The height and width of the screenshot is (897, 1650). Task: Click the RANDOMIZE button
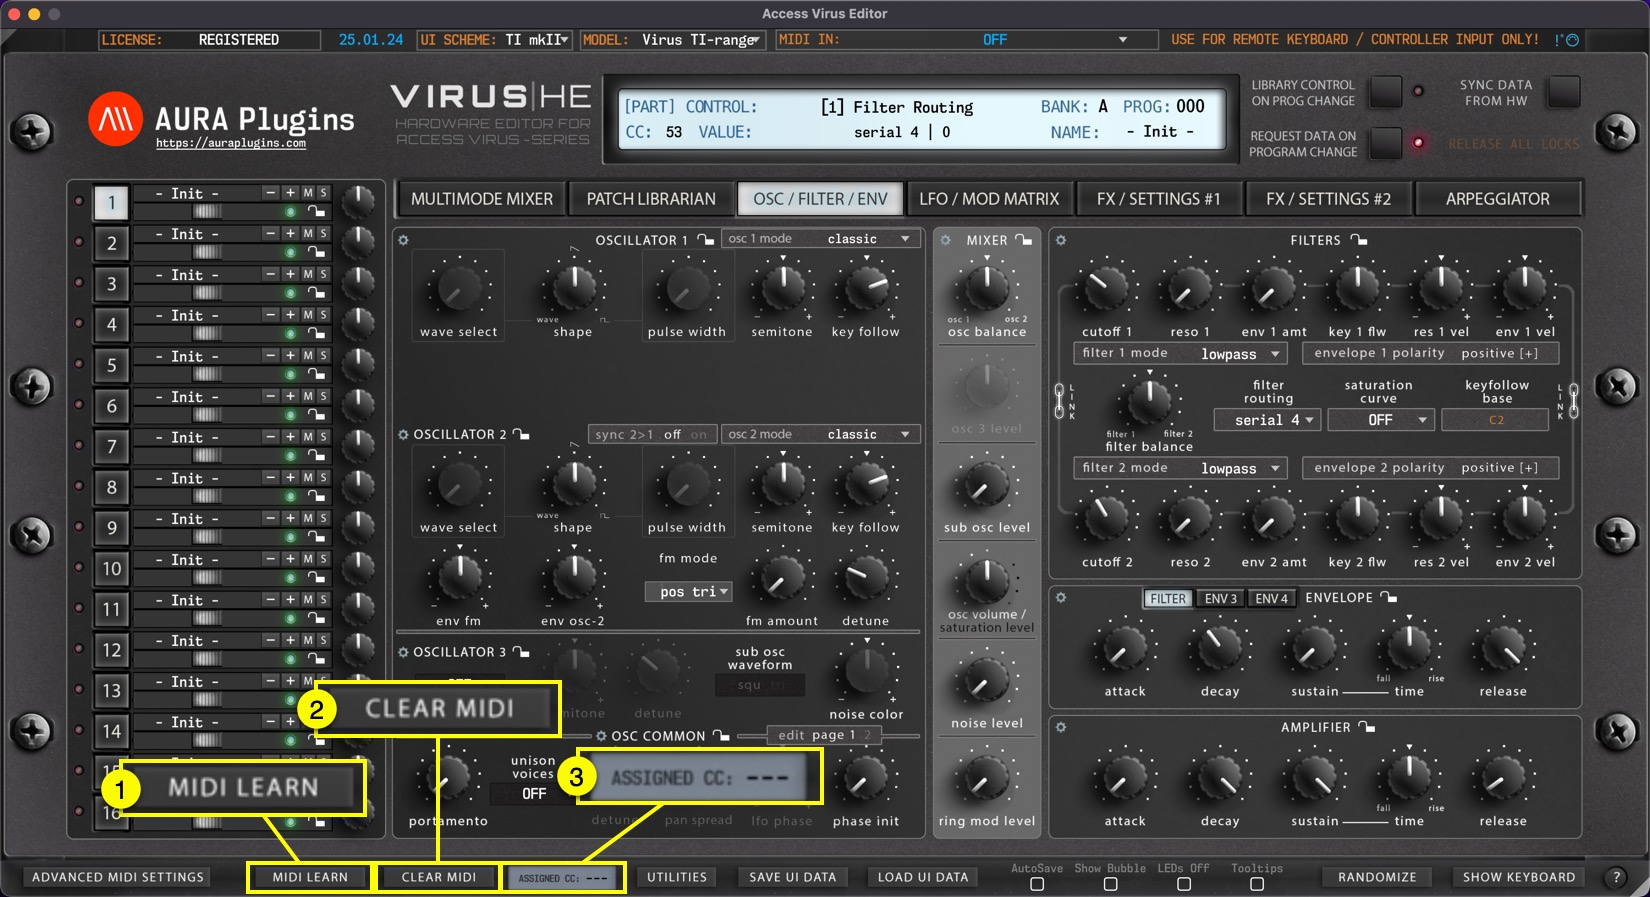[x=1377, y=877]
